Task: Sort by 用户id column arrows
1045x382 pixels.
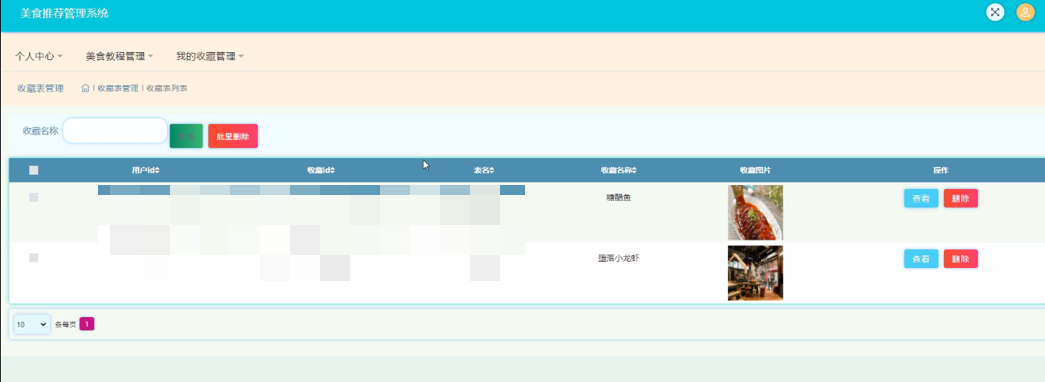Action: pyautogui.click(x=158, y=171)
